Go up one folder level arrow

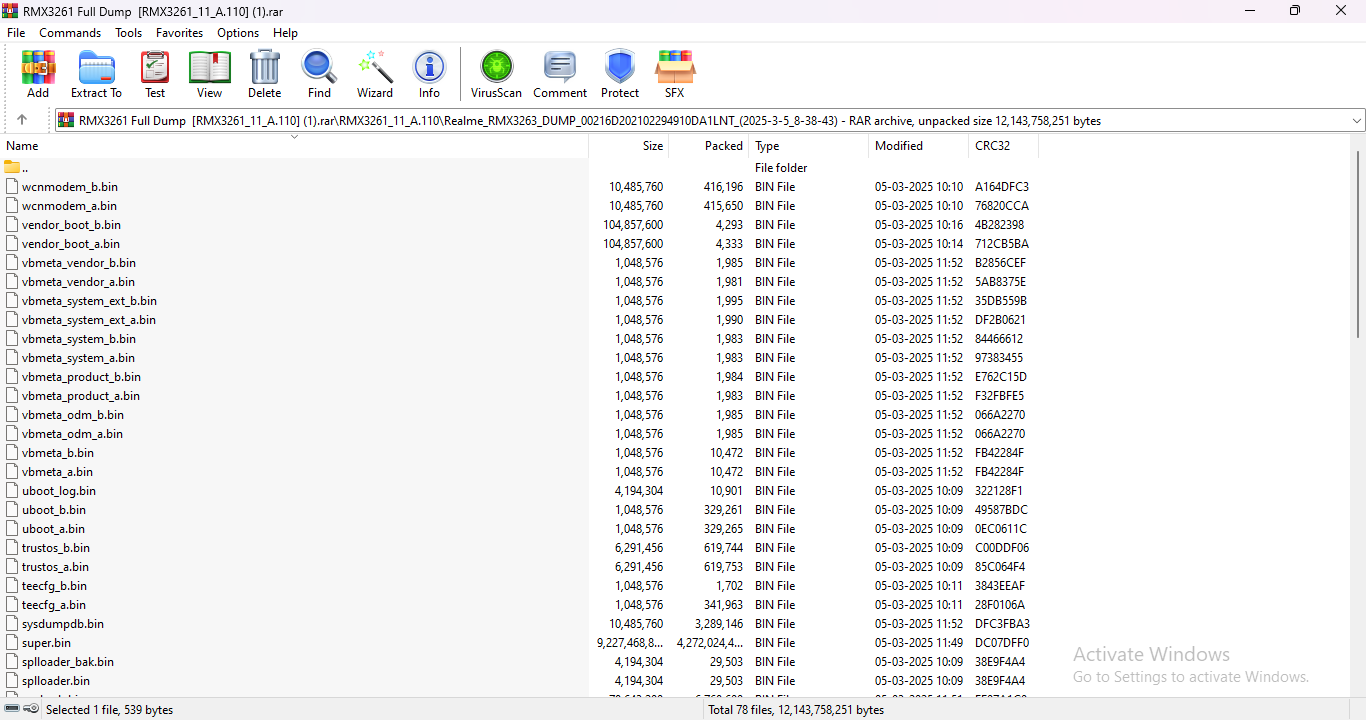(22, 120)
